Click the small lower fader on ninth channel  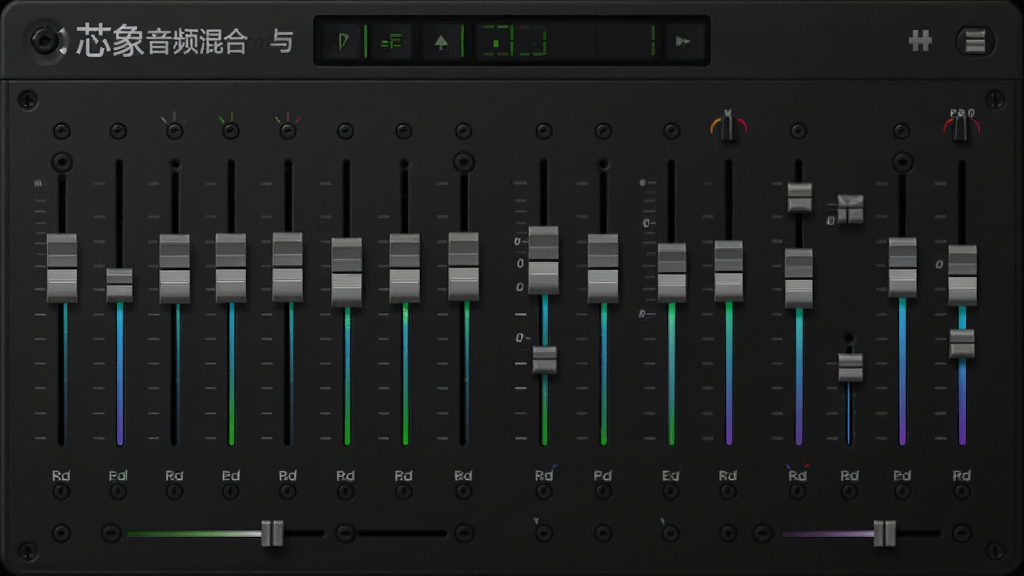[545, 360]
